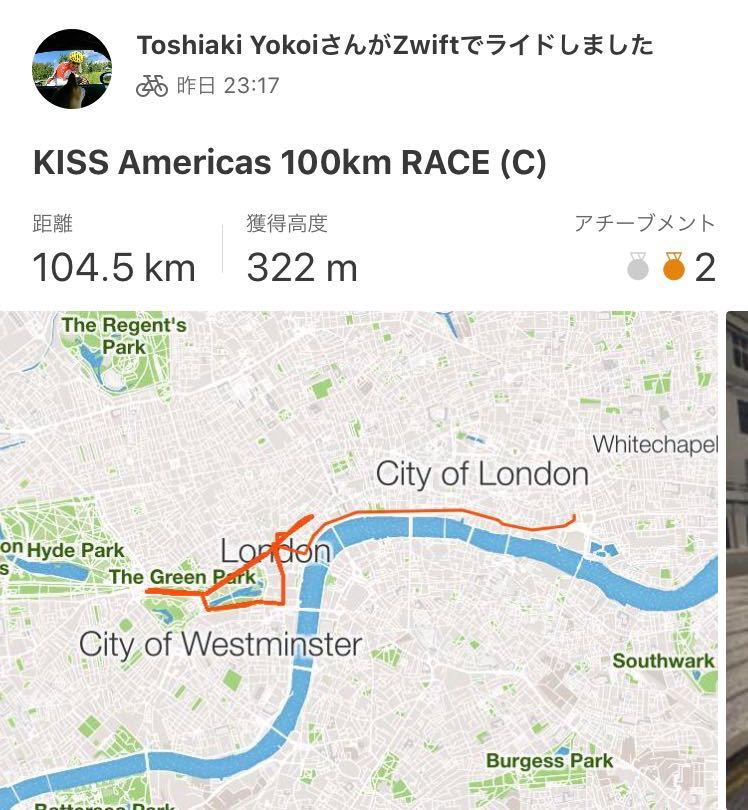The width and height of the screenshot is (748, 810).
Task: Tap the アチーブメント achievements label
Action: [645, 223]
